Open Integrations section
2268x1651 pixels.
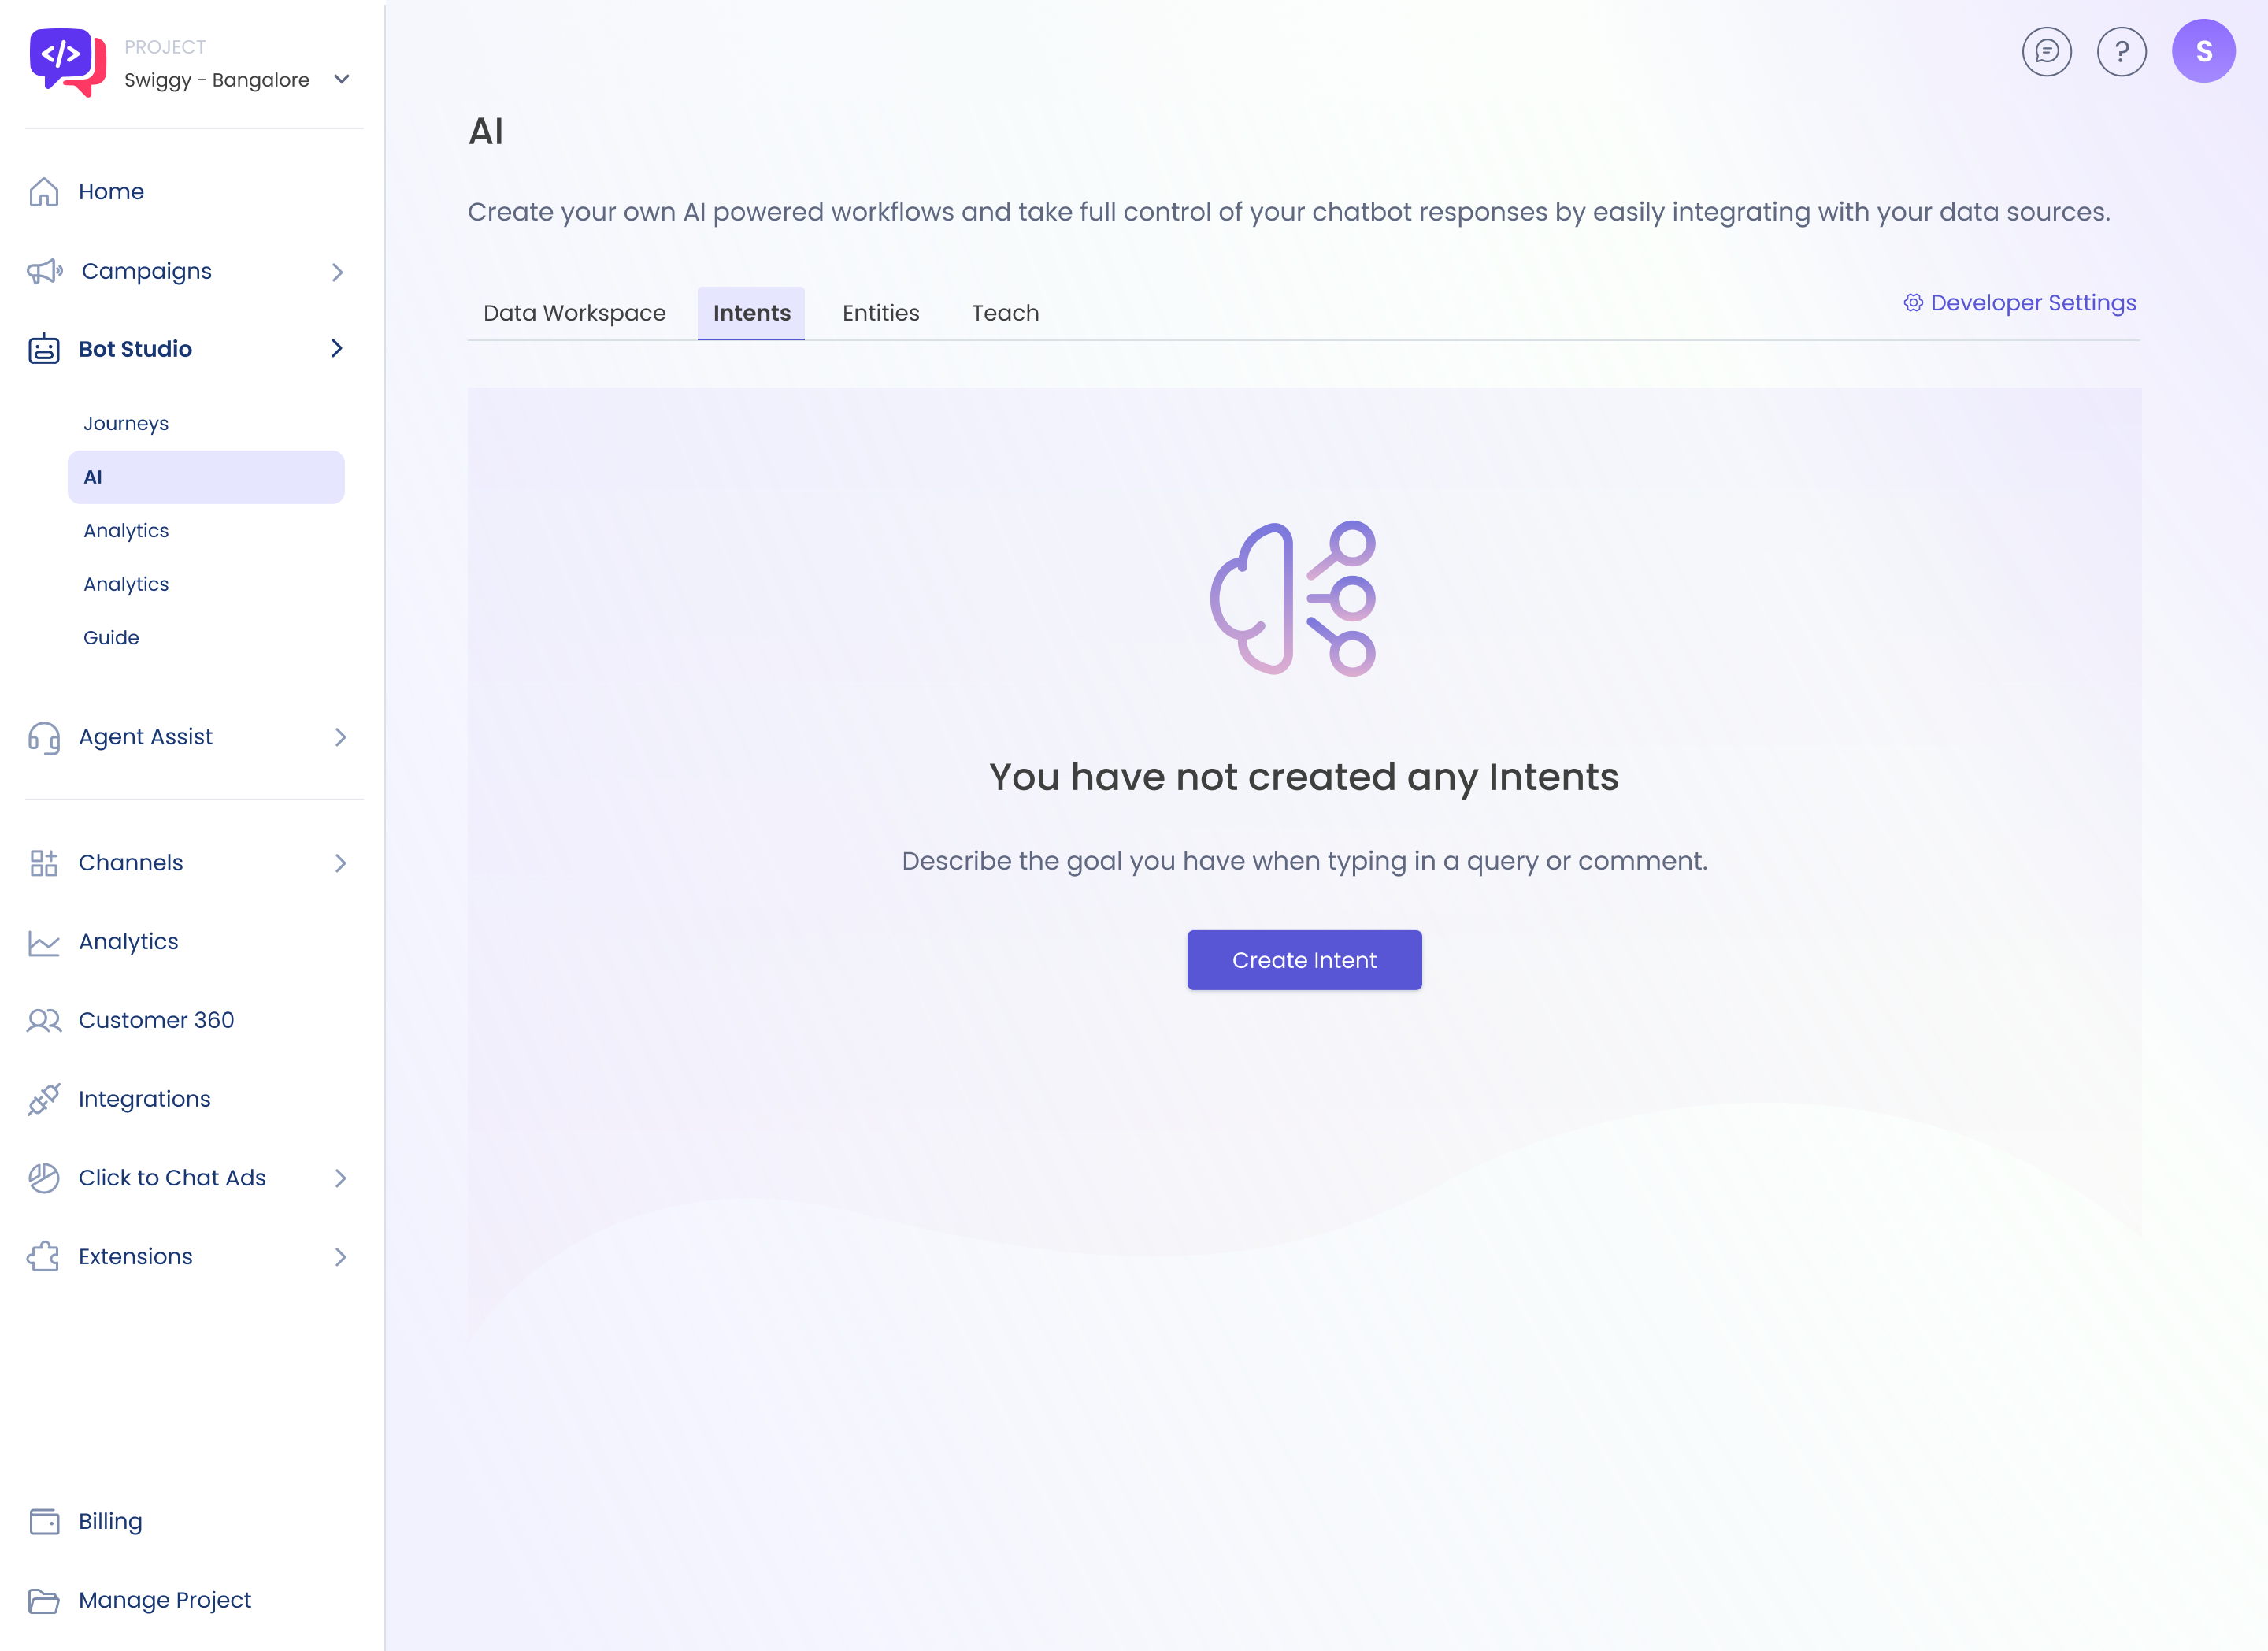(144, 1098)
